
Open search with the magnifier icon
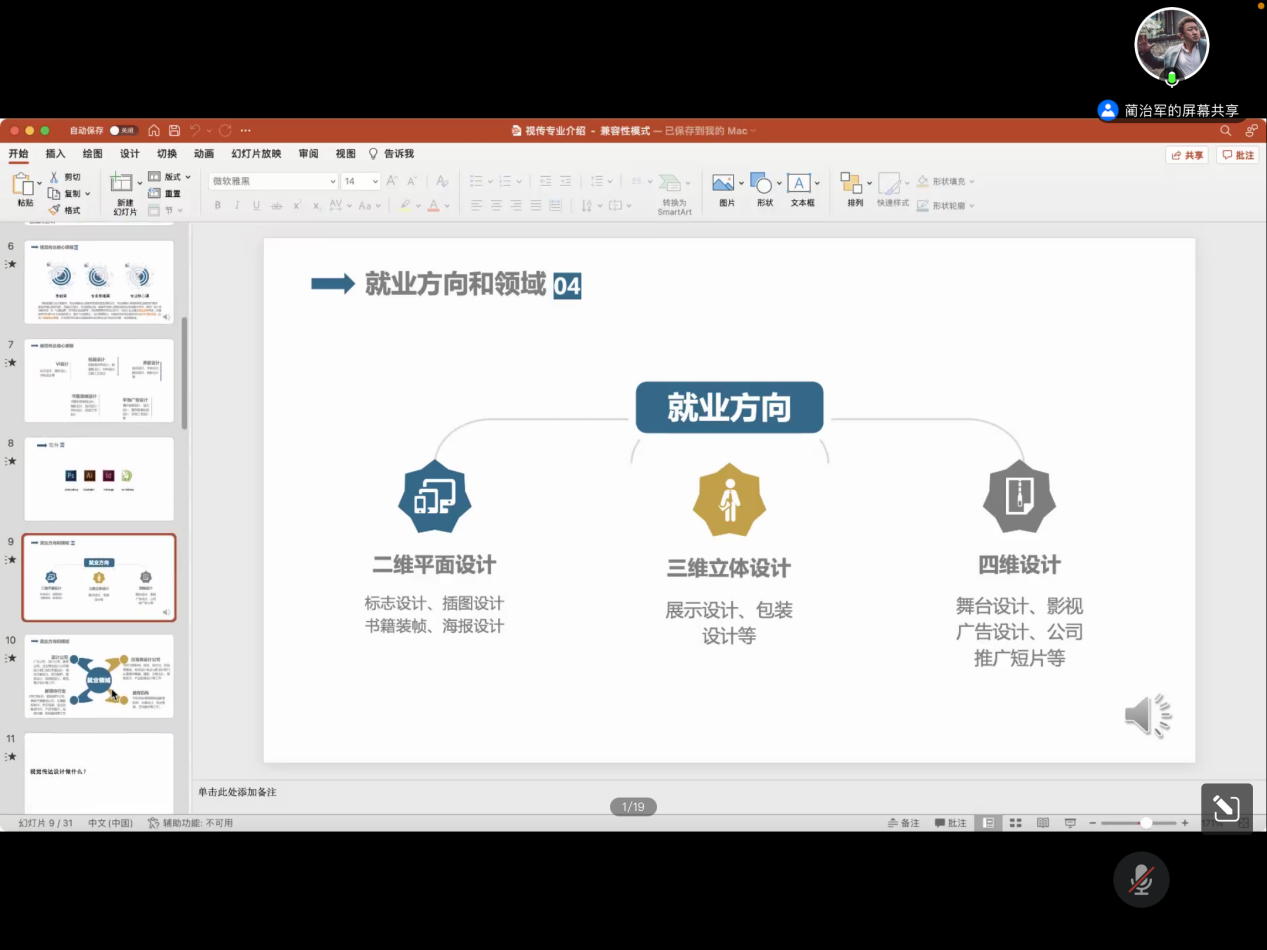[1225, 130]
